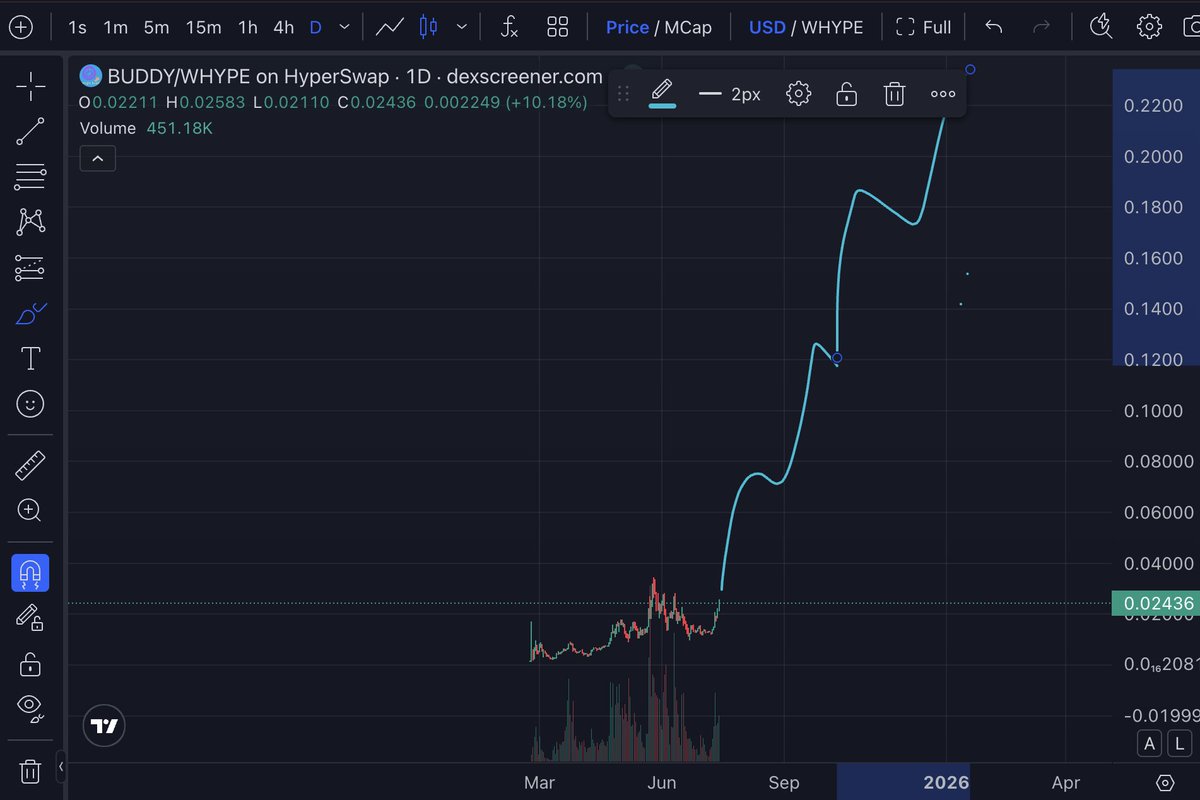The height and width of the screenshot is (800, 1200).
Task: Click the current price label 0.02436
Action: (x=1158, y=603)
